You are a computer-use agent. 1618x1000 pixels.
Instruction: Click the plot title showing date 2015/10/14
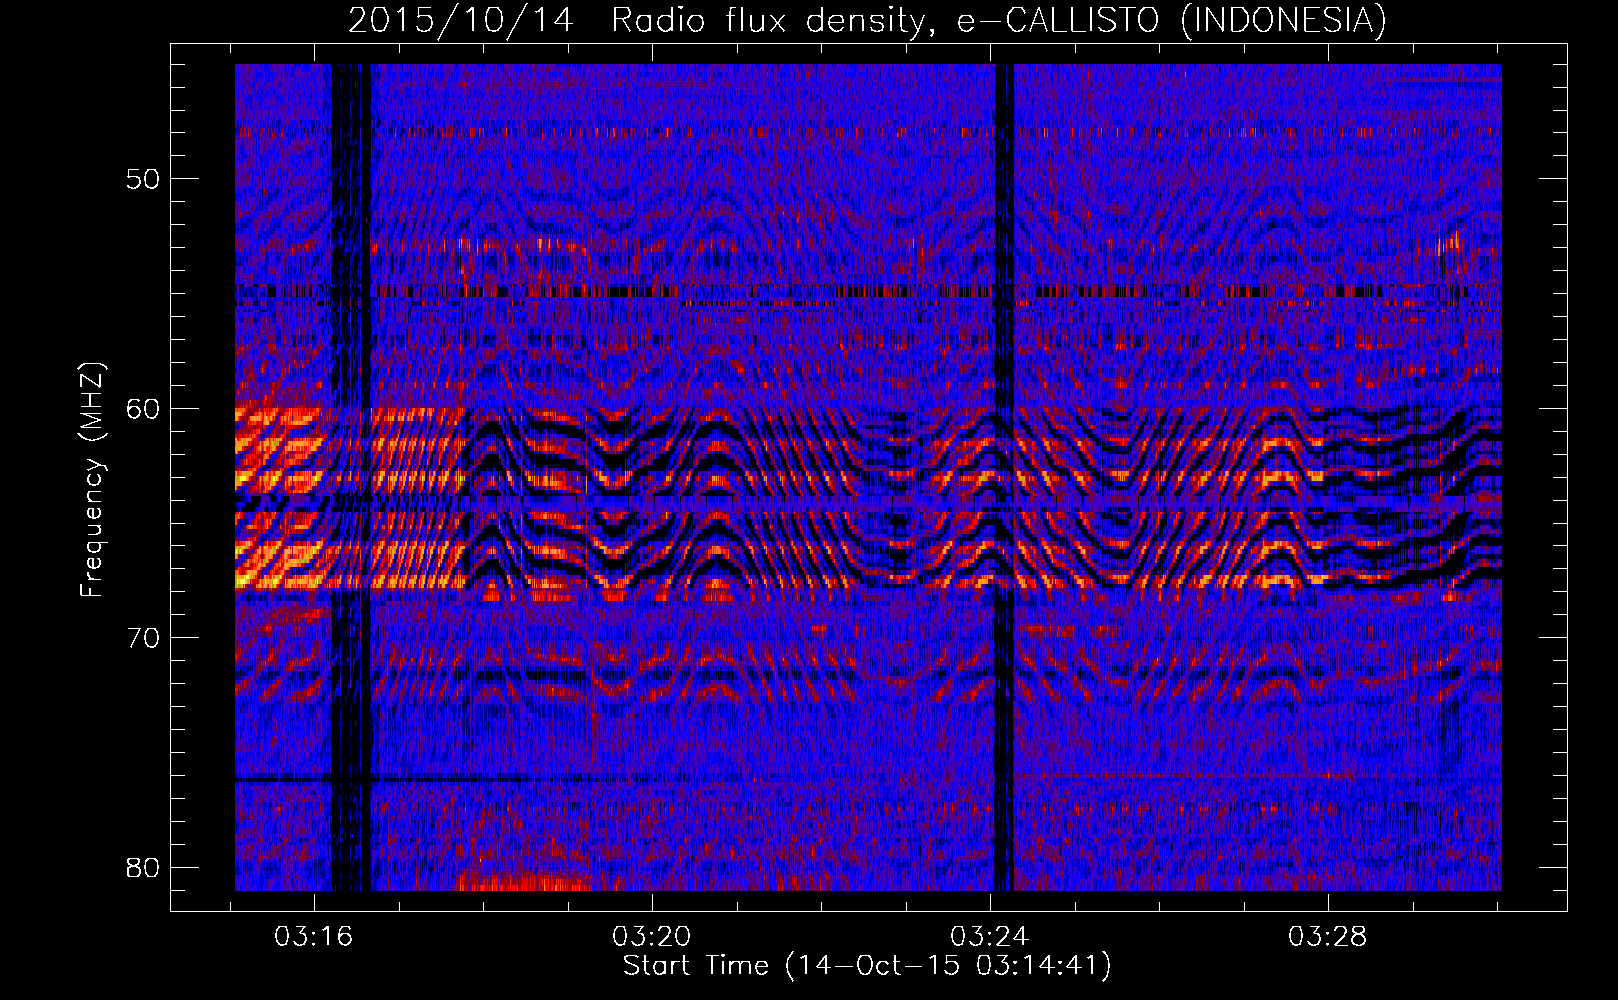pyautogui.click(x=867, y=20)
